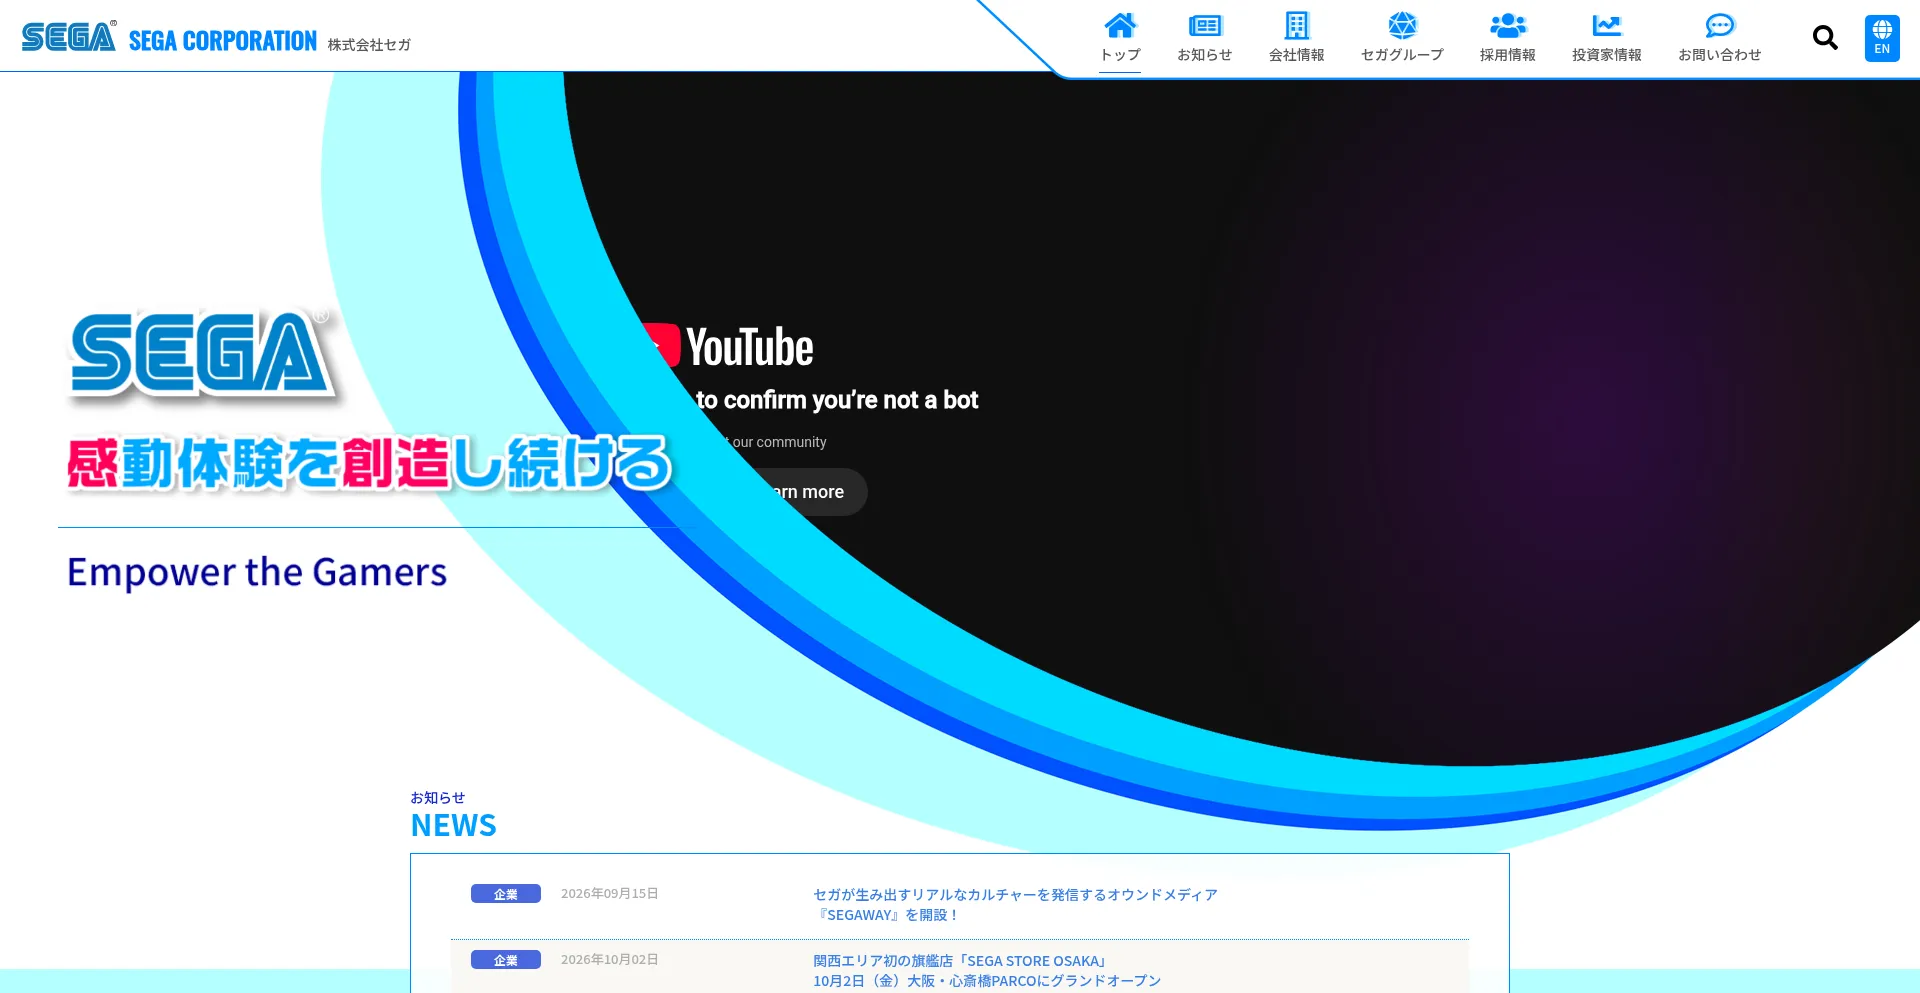Click the 企業 tag next to 2026年09月15日
1920x993 pixels.
506,894
